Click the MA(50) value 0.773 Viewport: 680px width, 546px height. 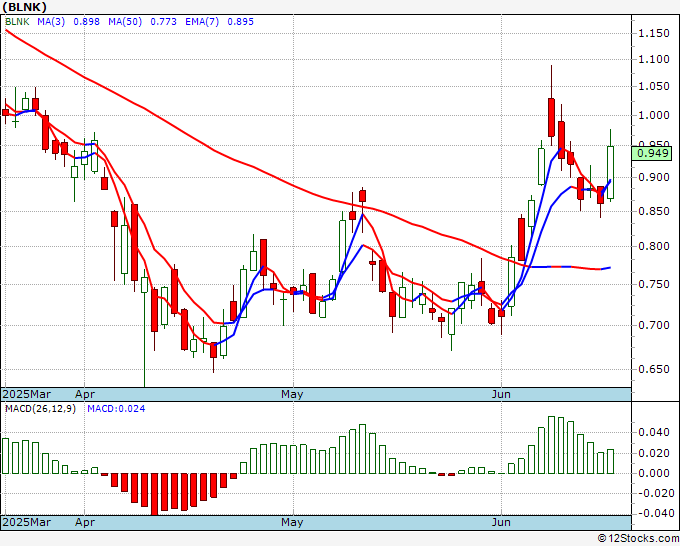(x=163, y=22)
